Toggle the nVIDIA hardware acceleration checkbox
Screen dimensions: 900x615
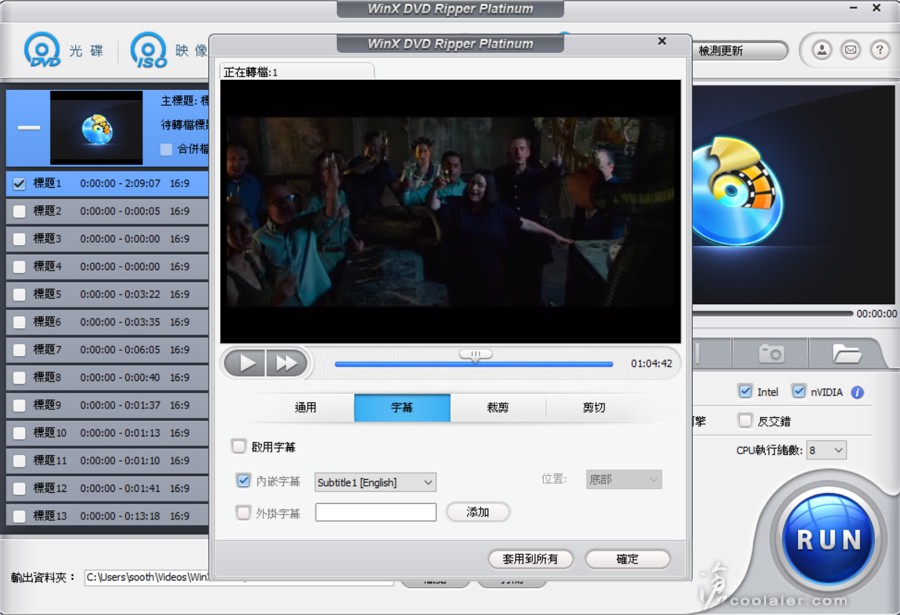point(798,392)
